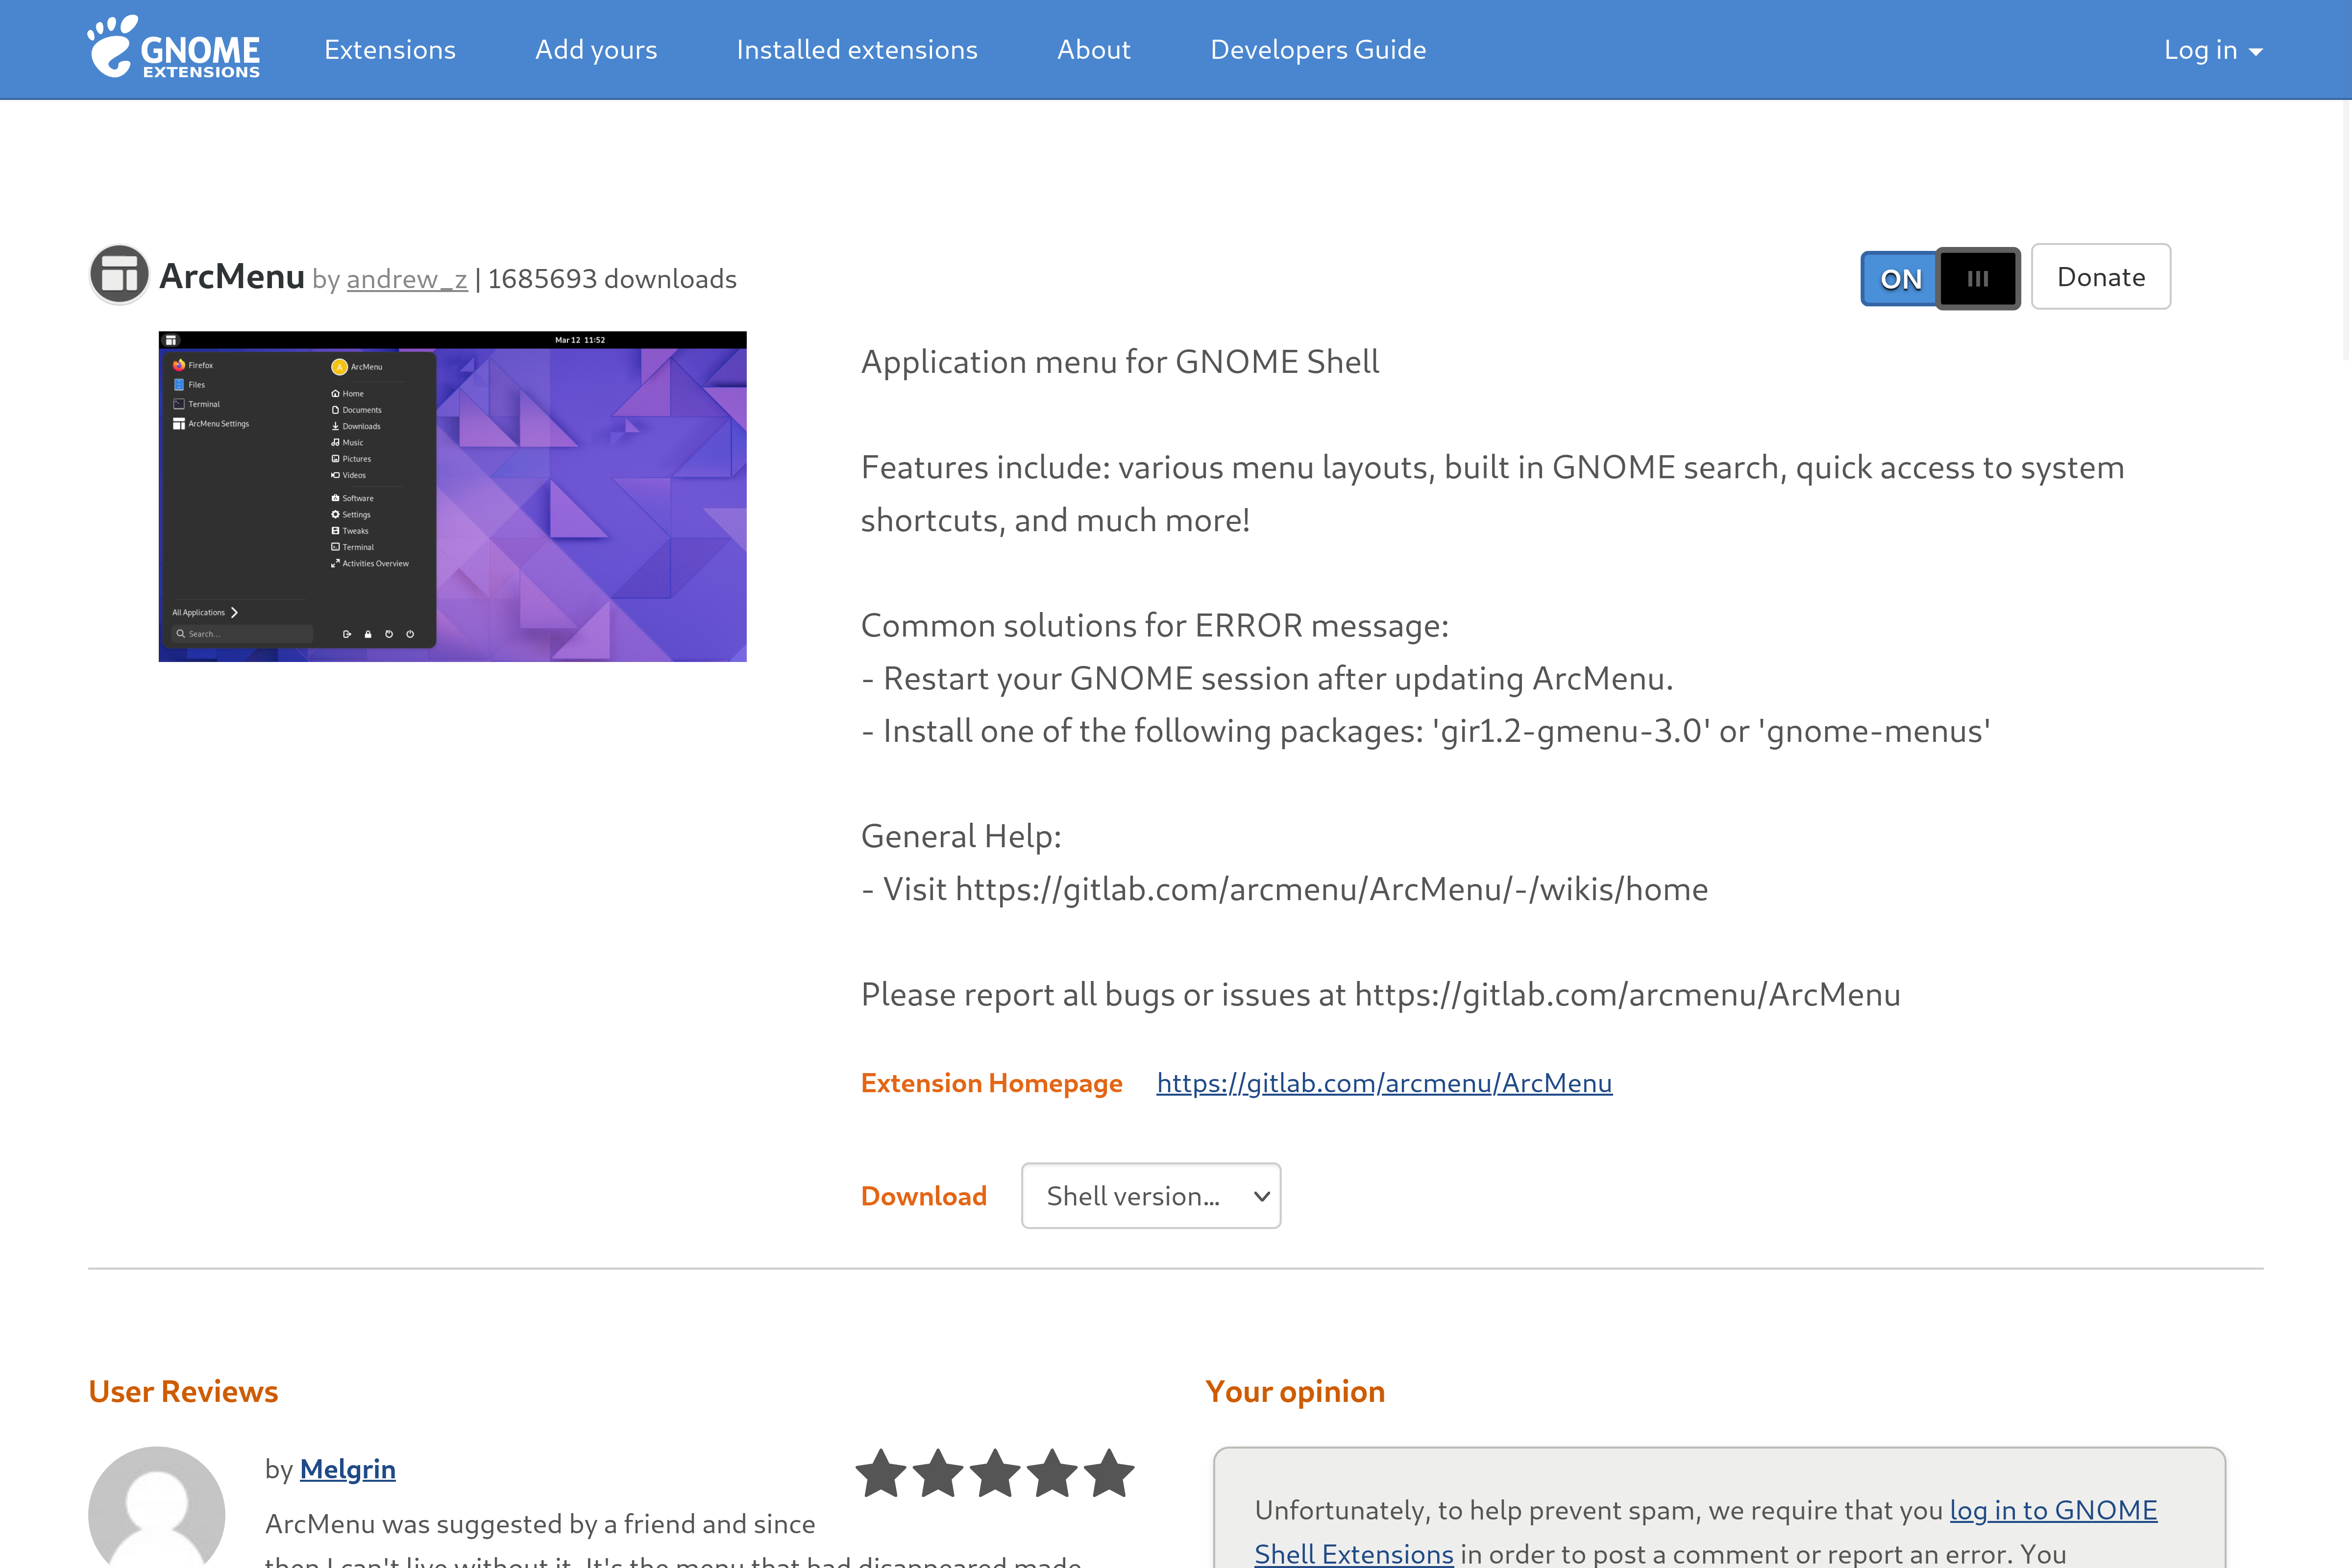Enable the ArcMenu ON toggle

tap(1901, 276)
